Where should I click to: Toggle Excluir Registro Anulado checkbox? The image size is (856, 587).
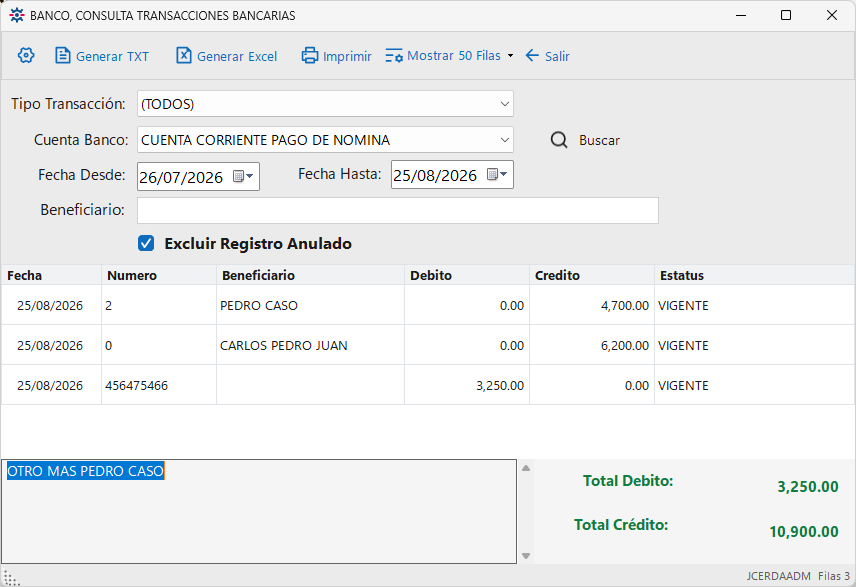(146, 243)
